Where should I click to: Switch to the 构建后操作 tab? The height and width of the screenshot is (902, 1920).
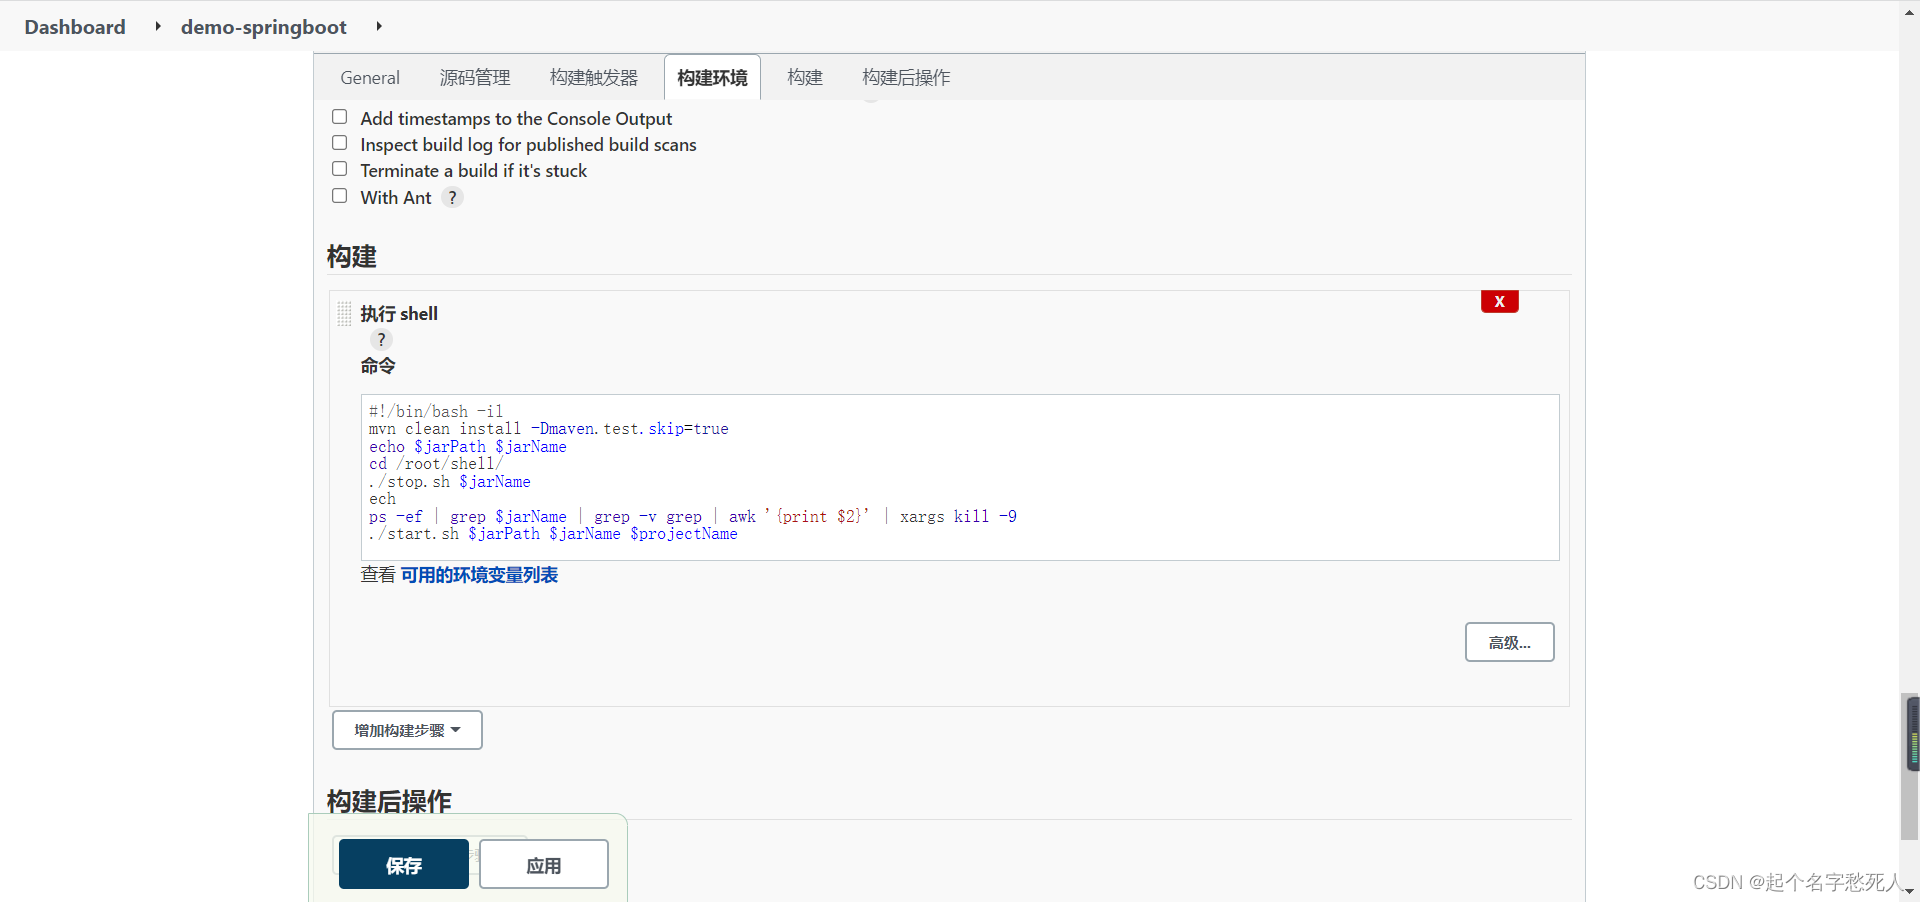pos(906,78)
